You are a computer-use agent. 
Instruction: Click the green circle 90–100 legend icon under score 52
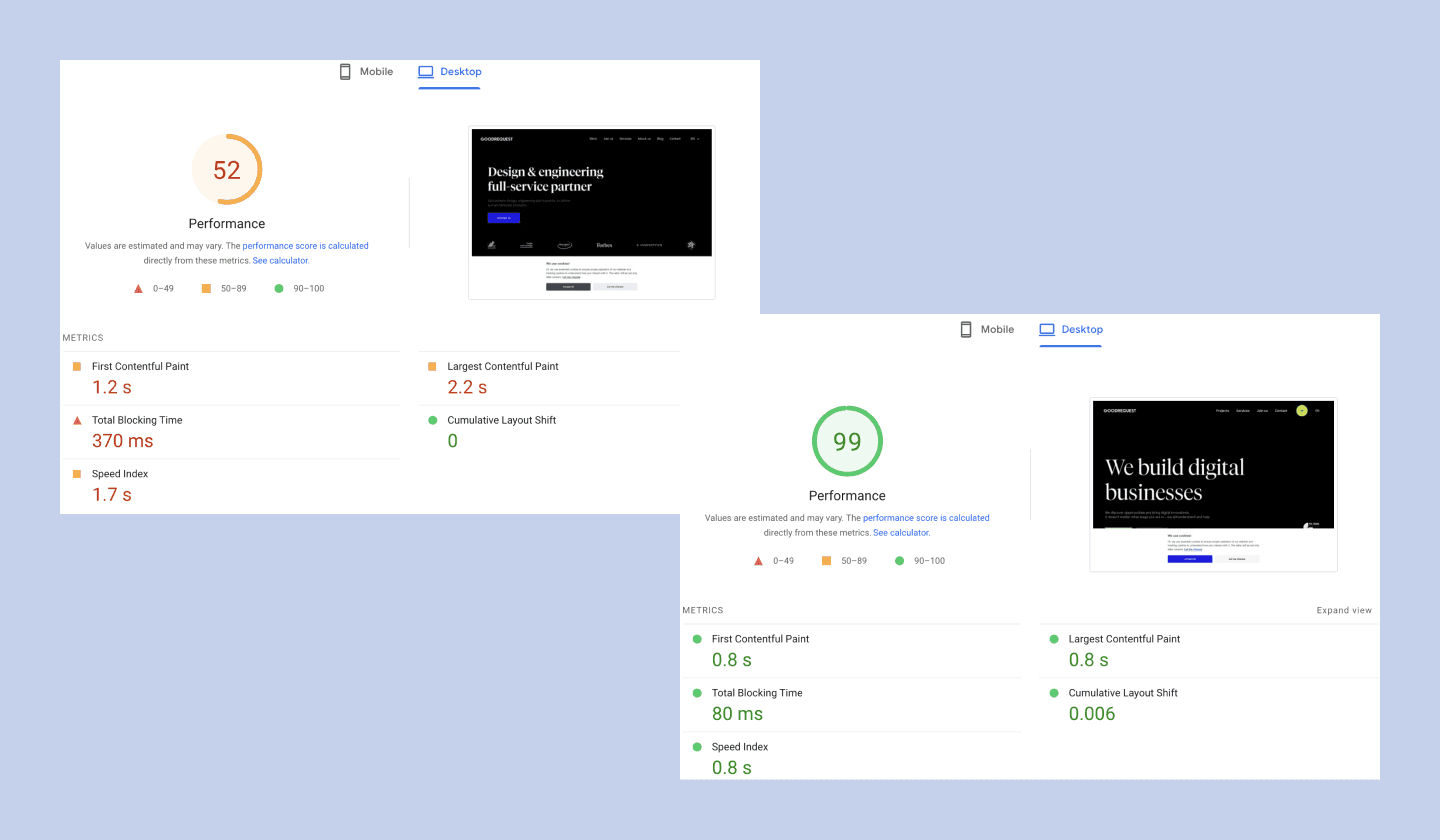[279, 289]
